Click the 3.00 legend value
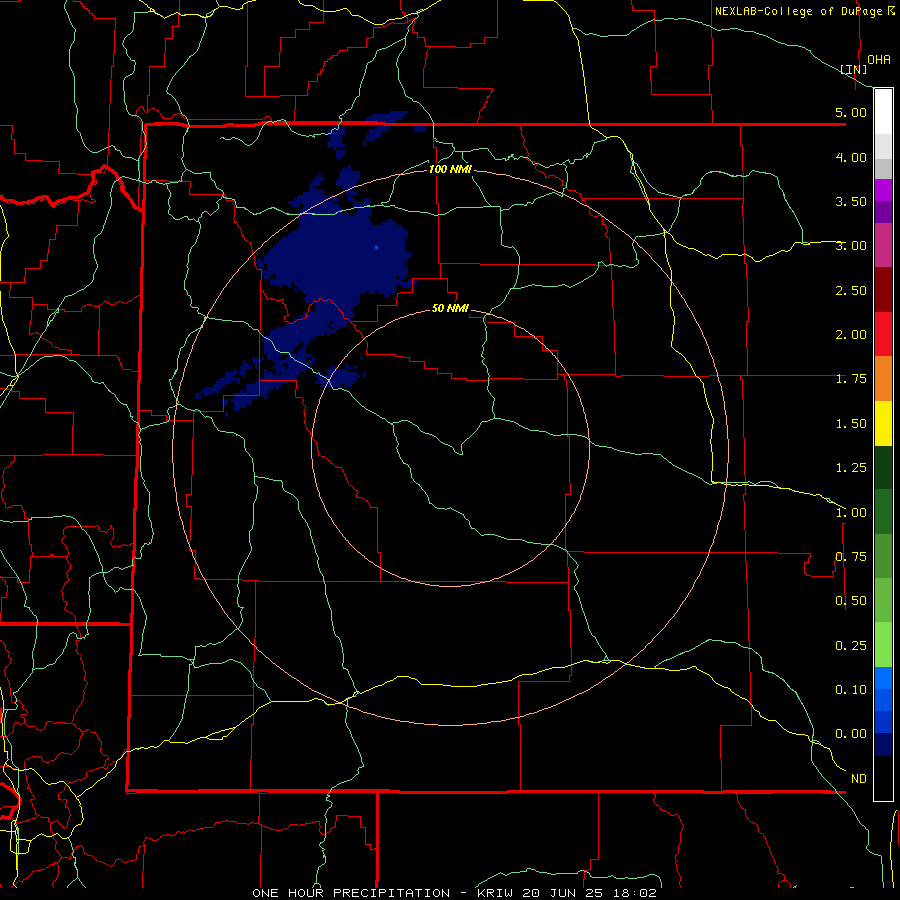The width and height of the screenshot is (900, 900). 851,246
